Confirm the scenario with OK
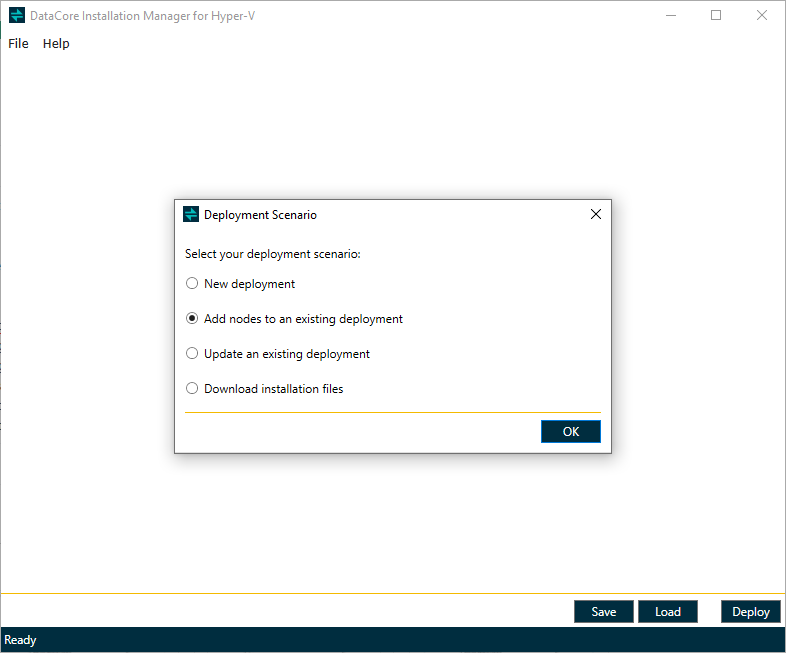The image size is (786, 653). 571,432
